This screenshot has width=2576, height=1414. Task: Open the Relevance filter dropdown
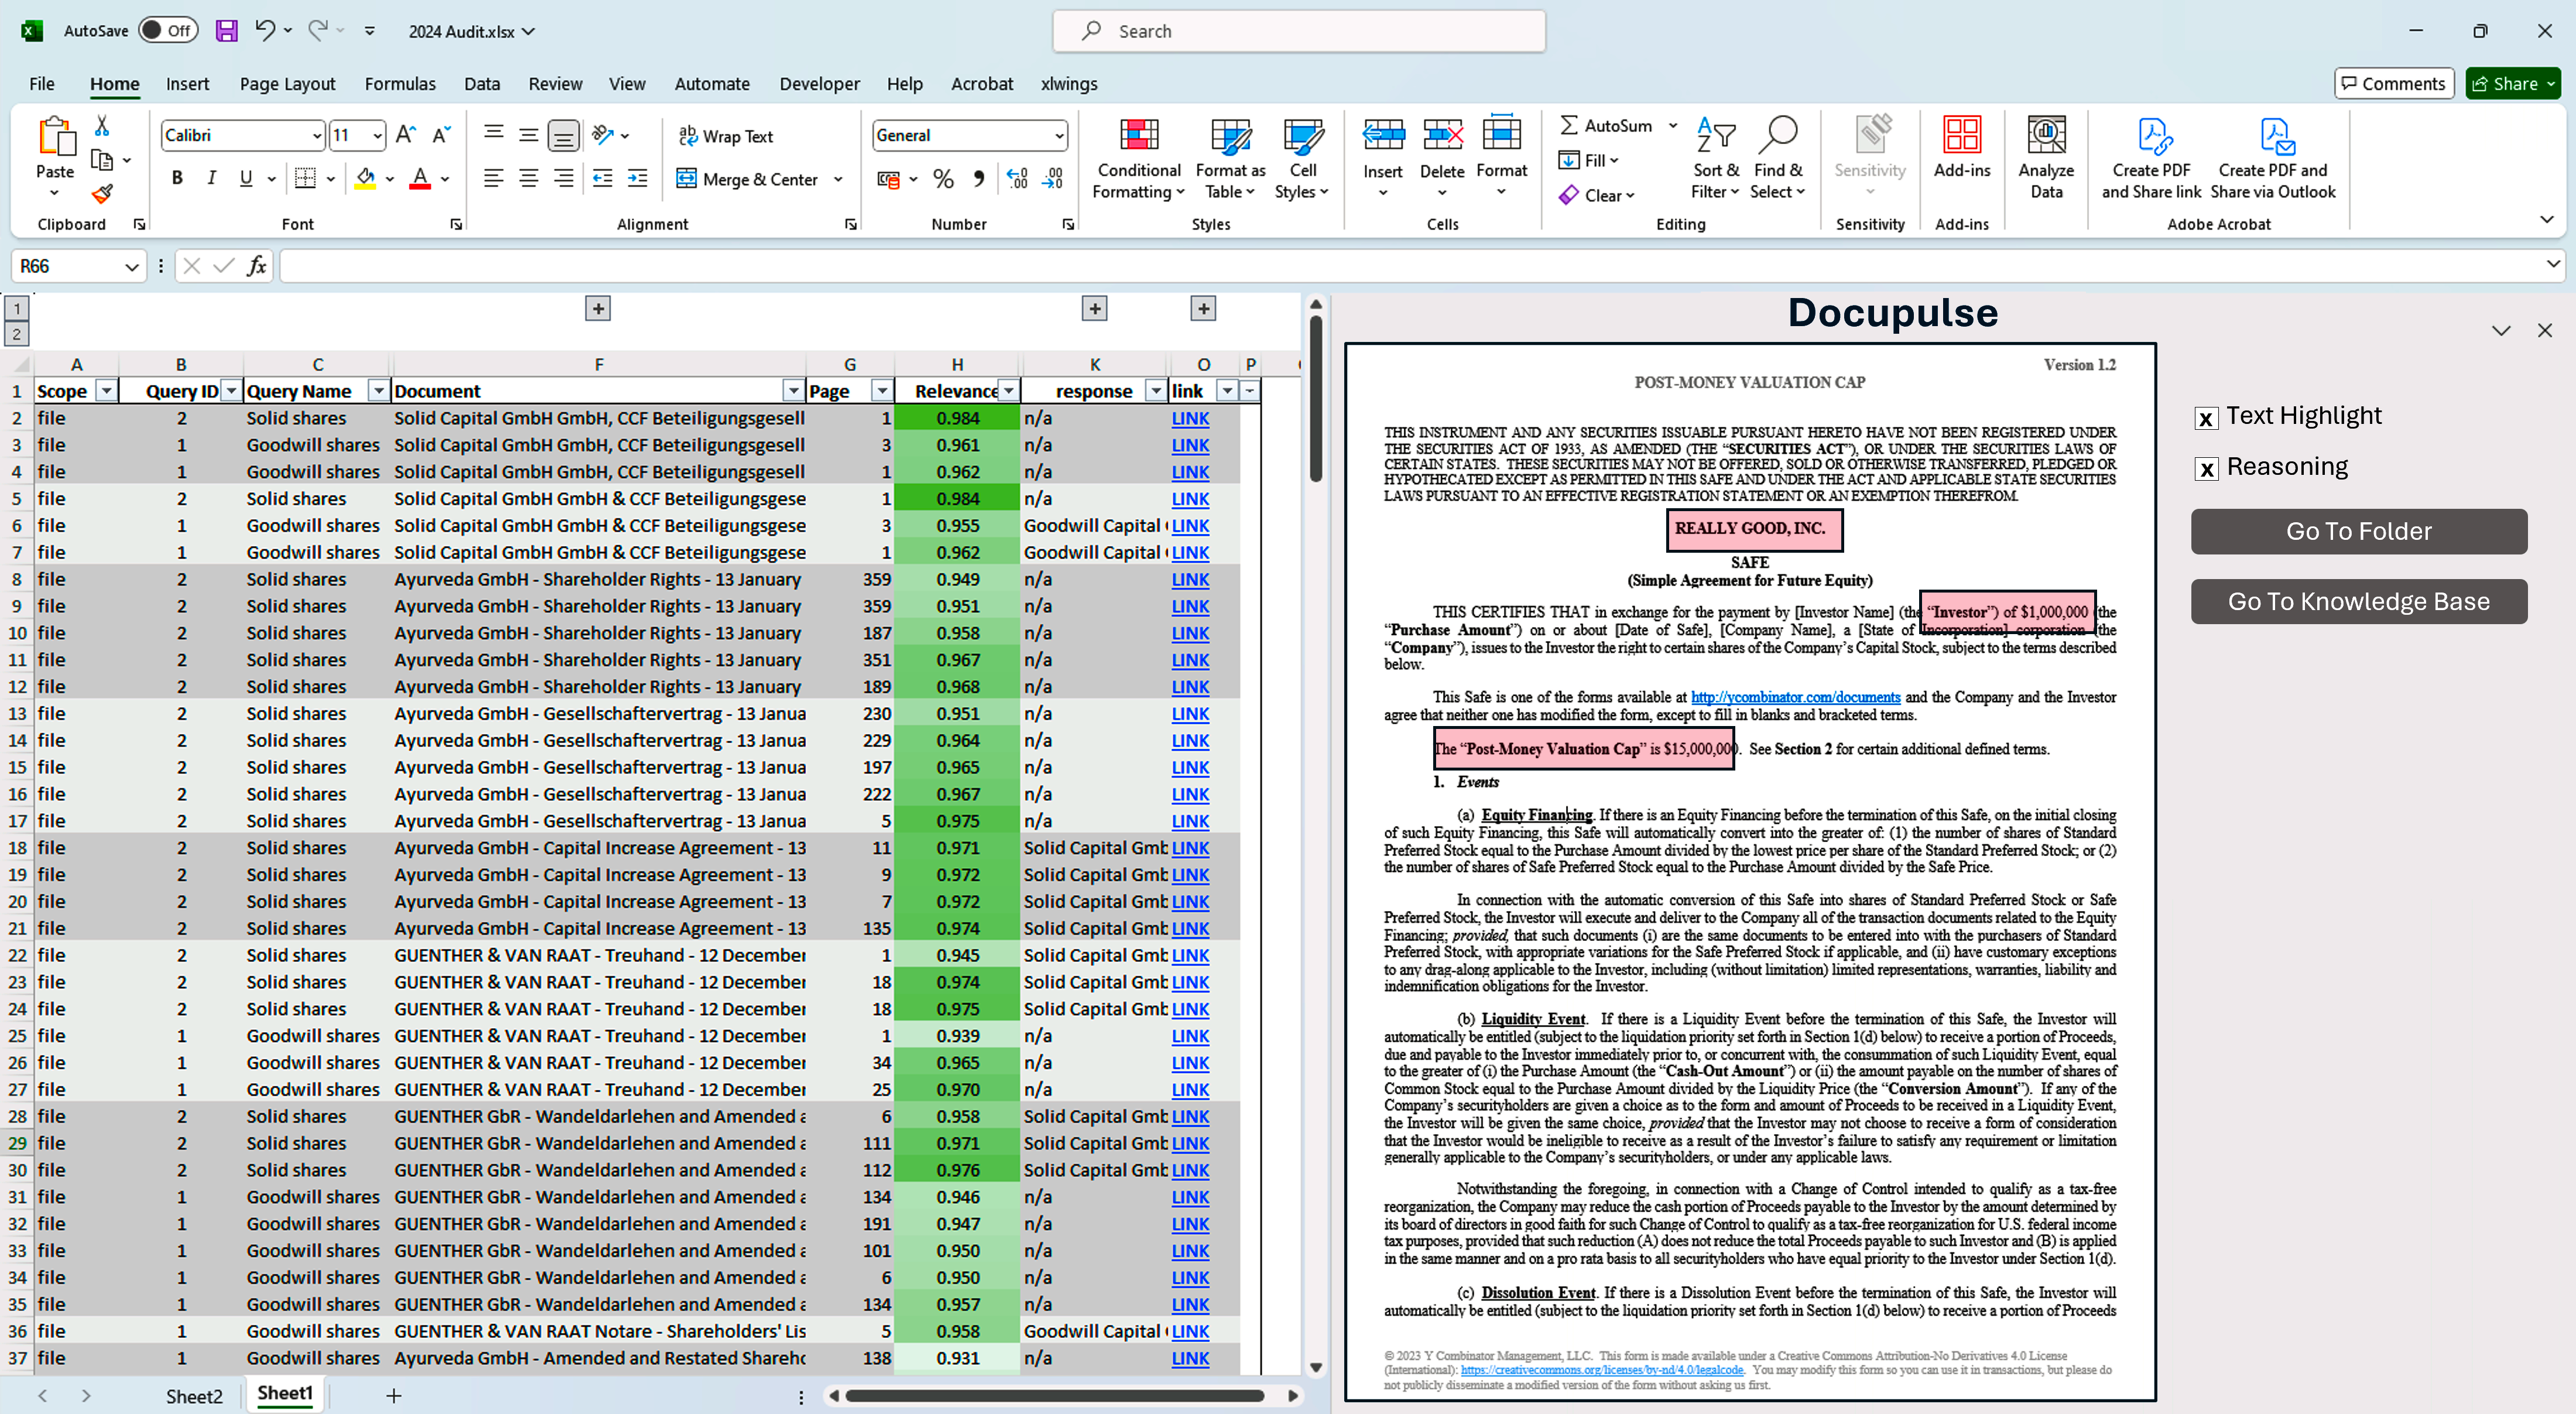[1009, 391]
